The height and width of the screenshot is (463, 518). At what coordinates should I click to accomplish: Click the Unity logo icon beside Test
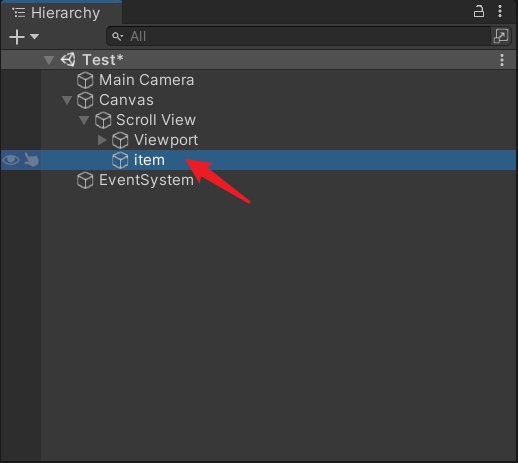[x=68, y=60]
